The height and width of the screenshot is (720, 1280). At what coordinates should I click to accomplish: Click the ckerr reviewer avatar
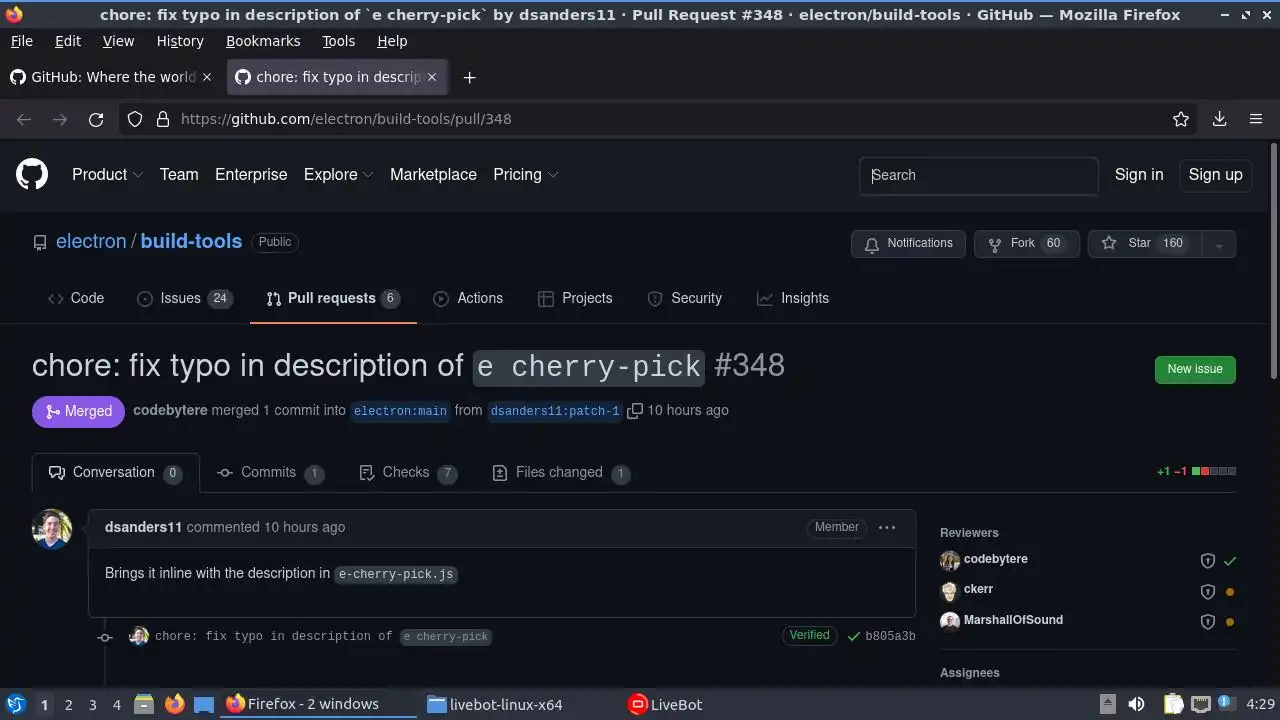[950, 590]
